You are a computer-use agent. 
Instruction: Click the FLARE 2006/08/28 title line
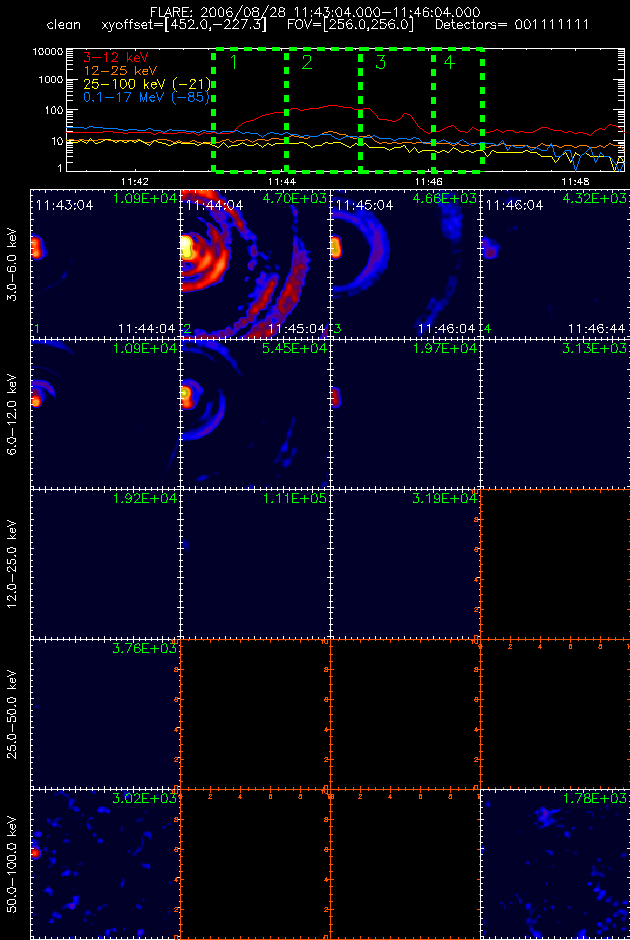(315, 12)
